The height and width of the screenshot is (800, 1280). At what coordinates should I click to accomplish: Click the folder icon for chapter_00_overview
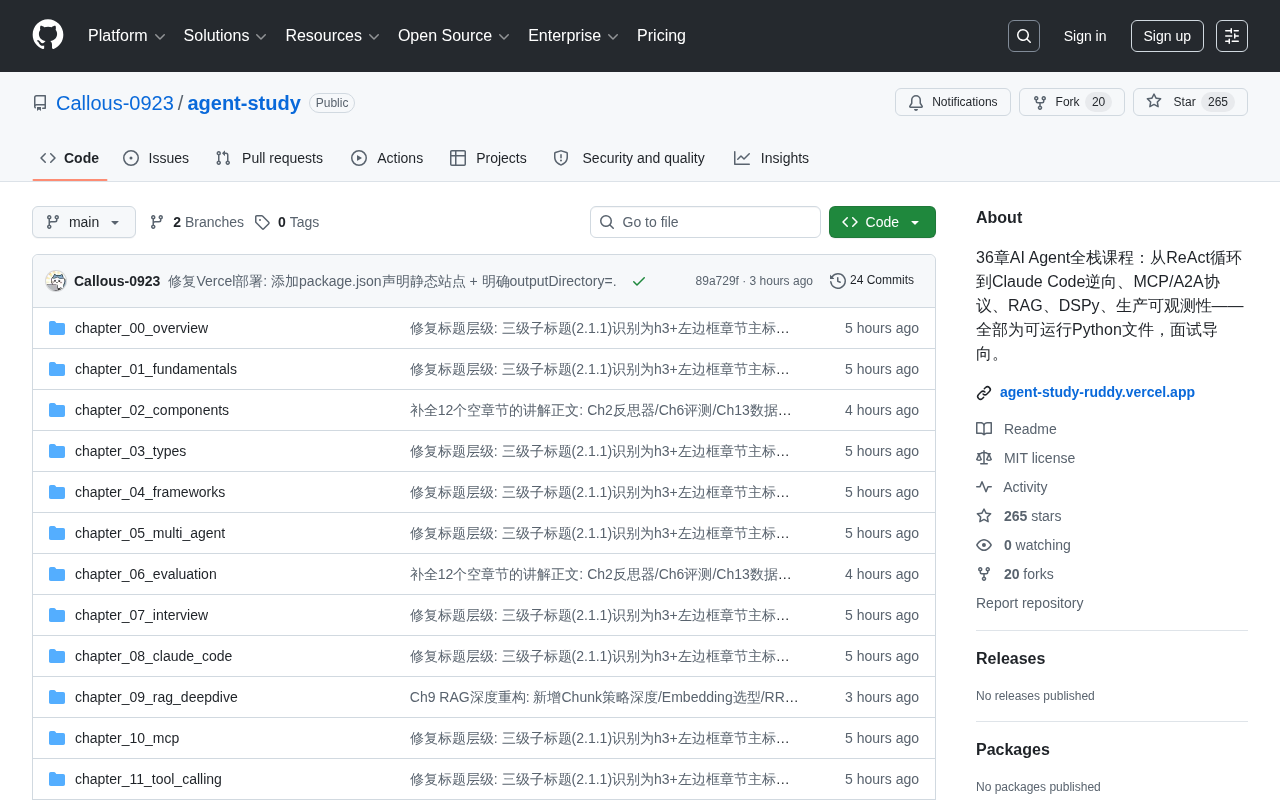coord(57,328)
